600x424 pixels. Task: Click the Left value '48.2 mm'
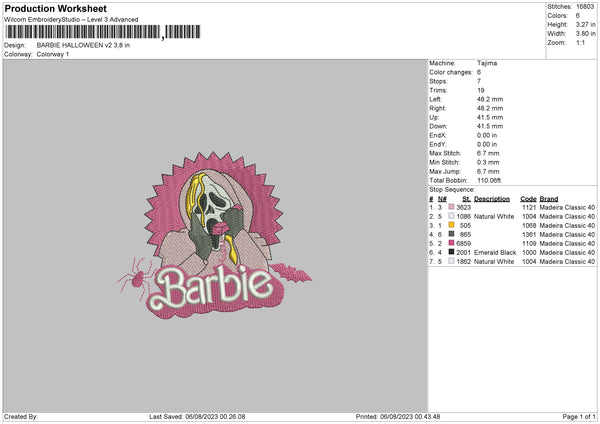click(x=490, y=99)
